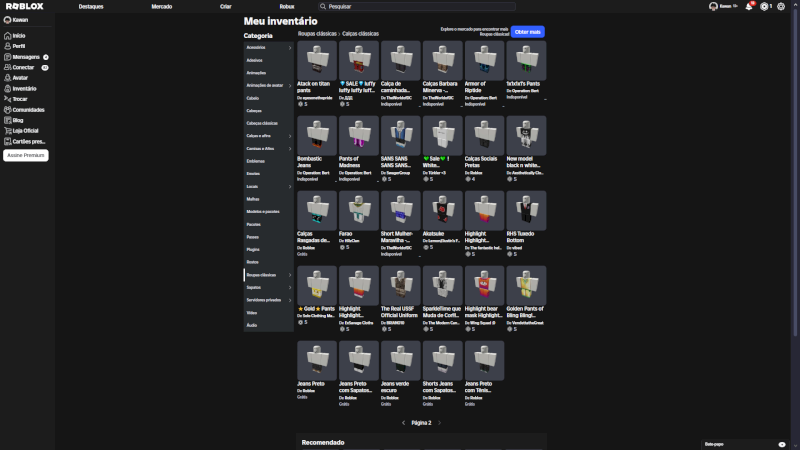The height and width of the screenshot is (450, 800).
Task: Focus the Pesquisar search field
Action: pos(417,7)
